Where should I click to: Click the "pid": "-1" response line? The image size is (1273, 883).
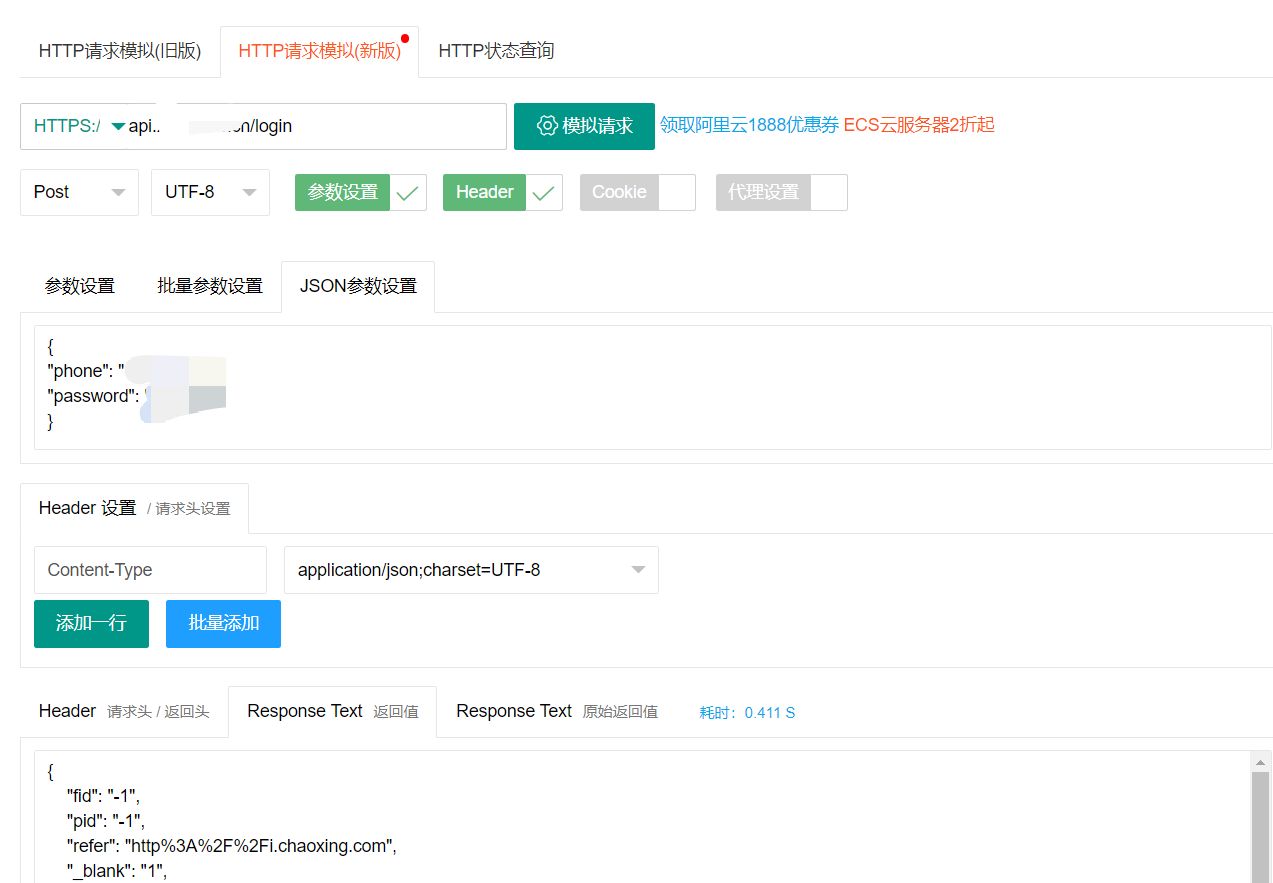[x=104, y=821]
